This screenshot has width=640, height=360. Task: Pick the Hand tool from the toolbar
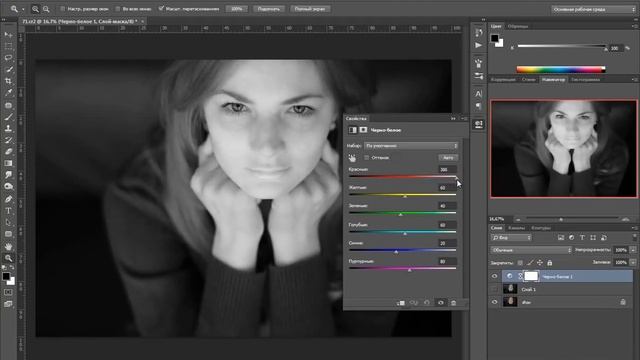(x=8, y=247)
